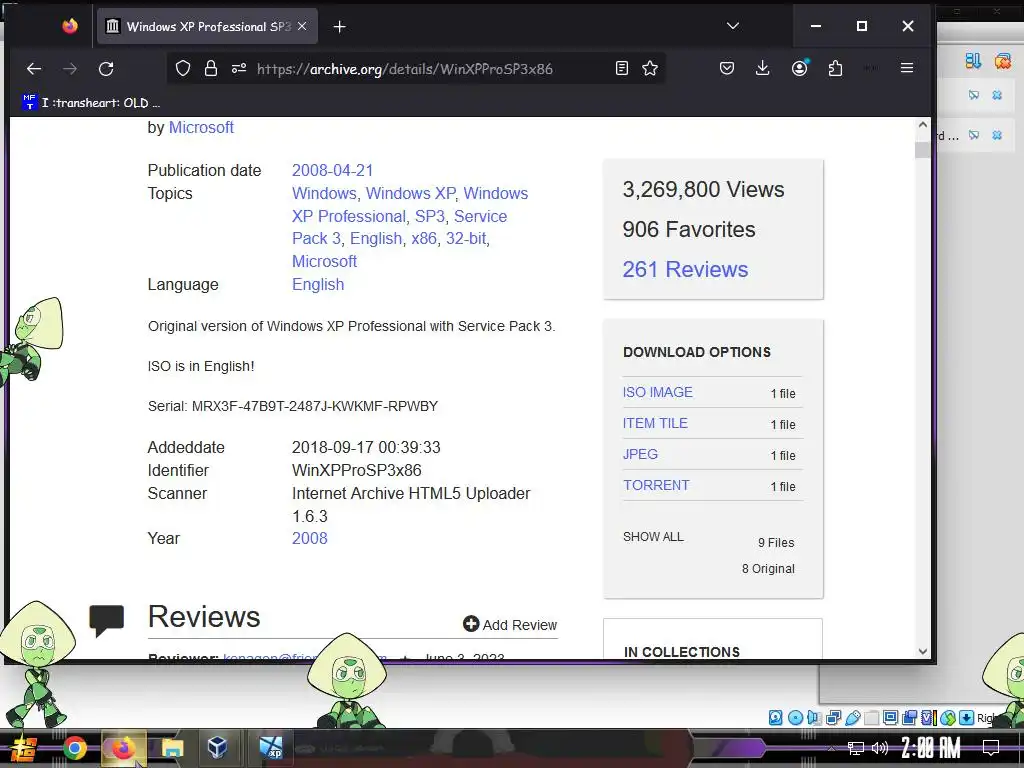This screenshot has height=768, width=1024.
Task: Open the 261 Reviews link
Action: tap(685, 269)
